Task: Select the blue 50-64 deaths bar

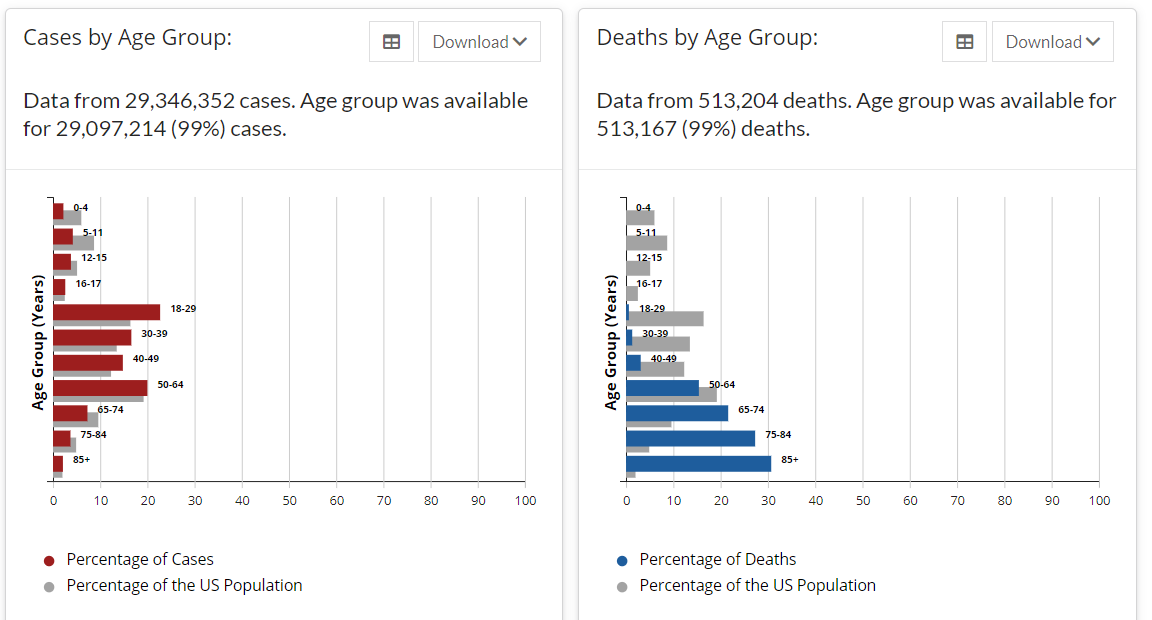Action: click(663, 388)
